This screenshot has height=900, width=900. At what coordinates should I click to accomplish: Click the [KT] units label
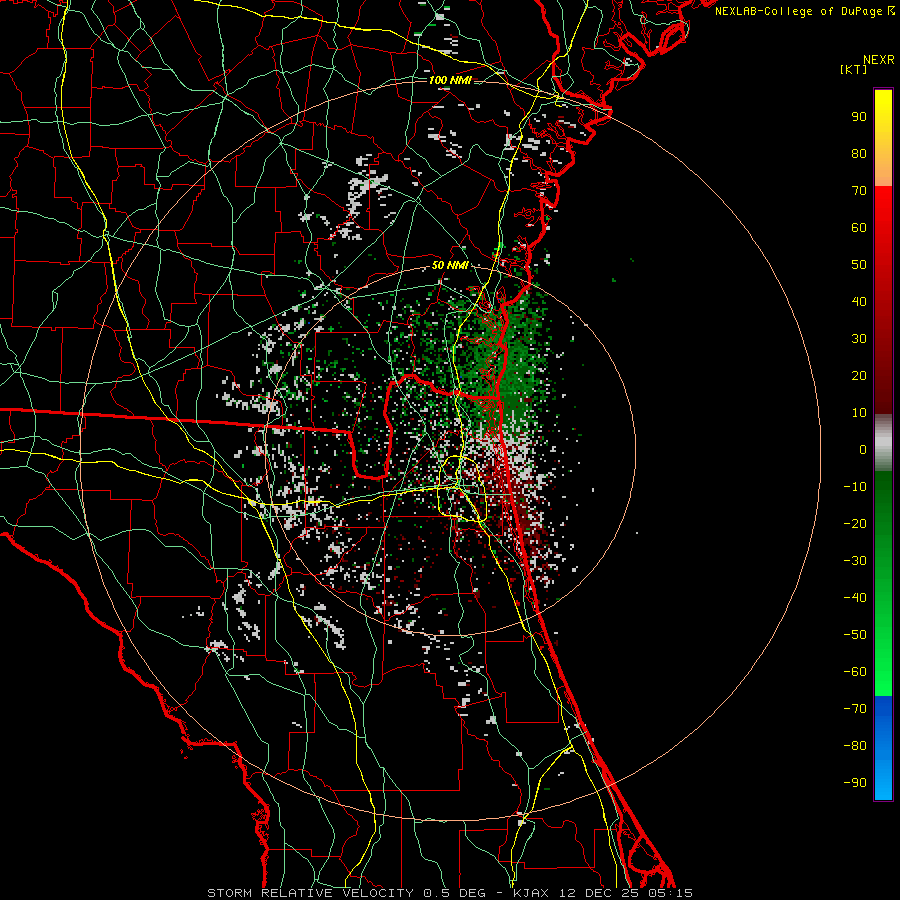tap(854, 69)
